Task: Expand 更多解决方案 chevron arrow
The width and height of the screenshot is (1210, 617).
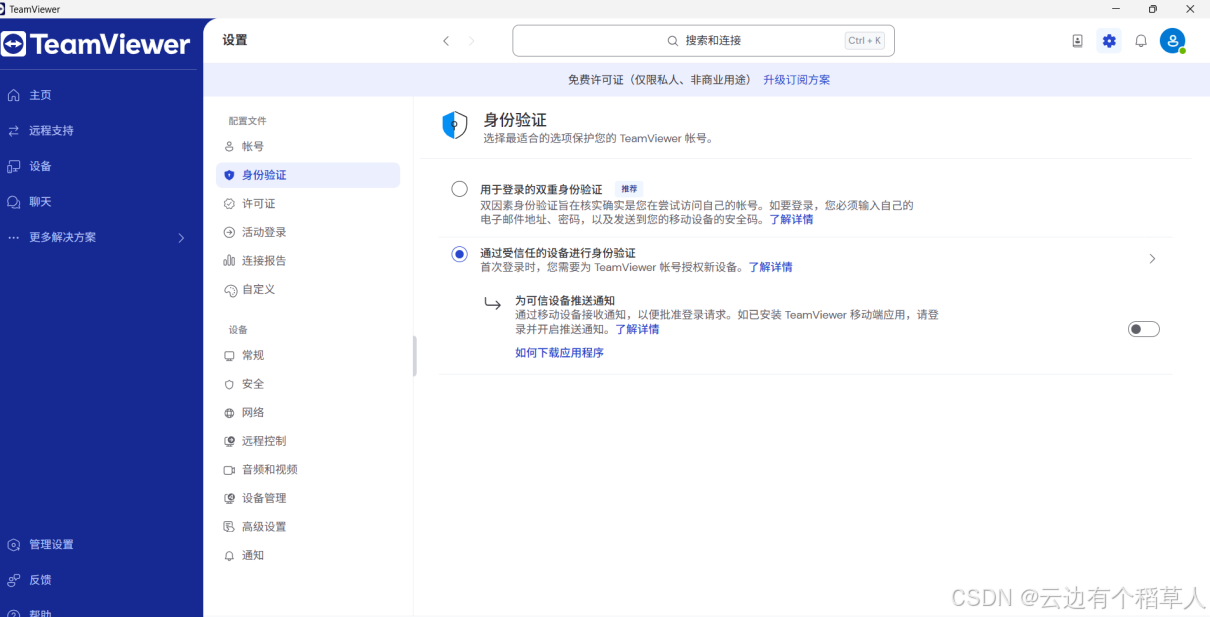Action: tap(181, 238)
